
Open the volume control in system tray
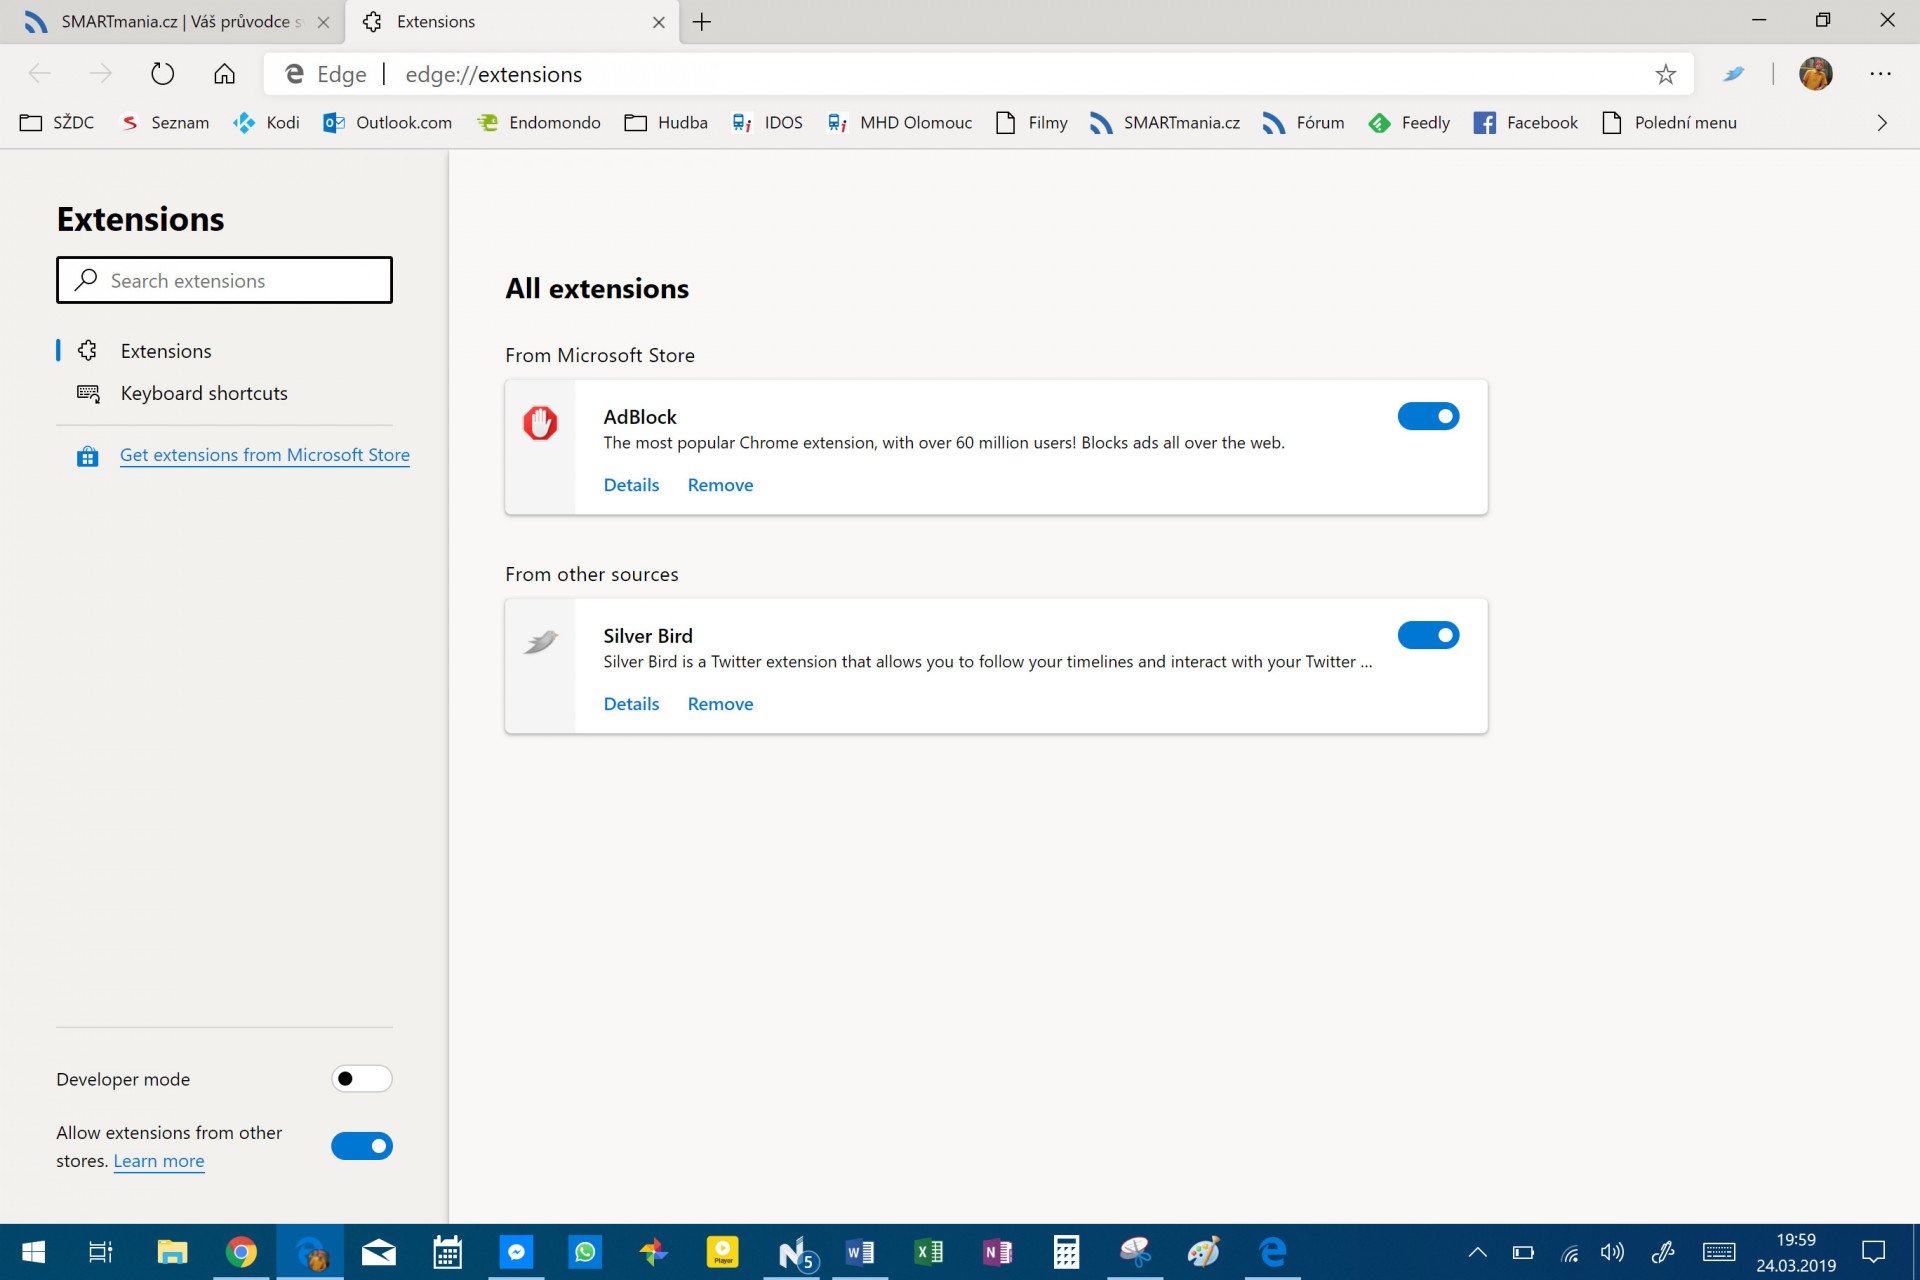1612,1252
